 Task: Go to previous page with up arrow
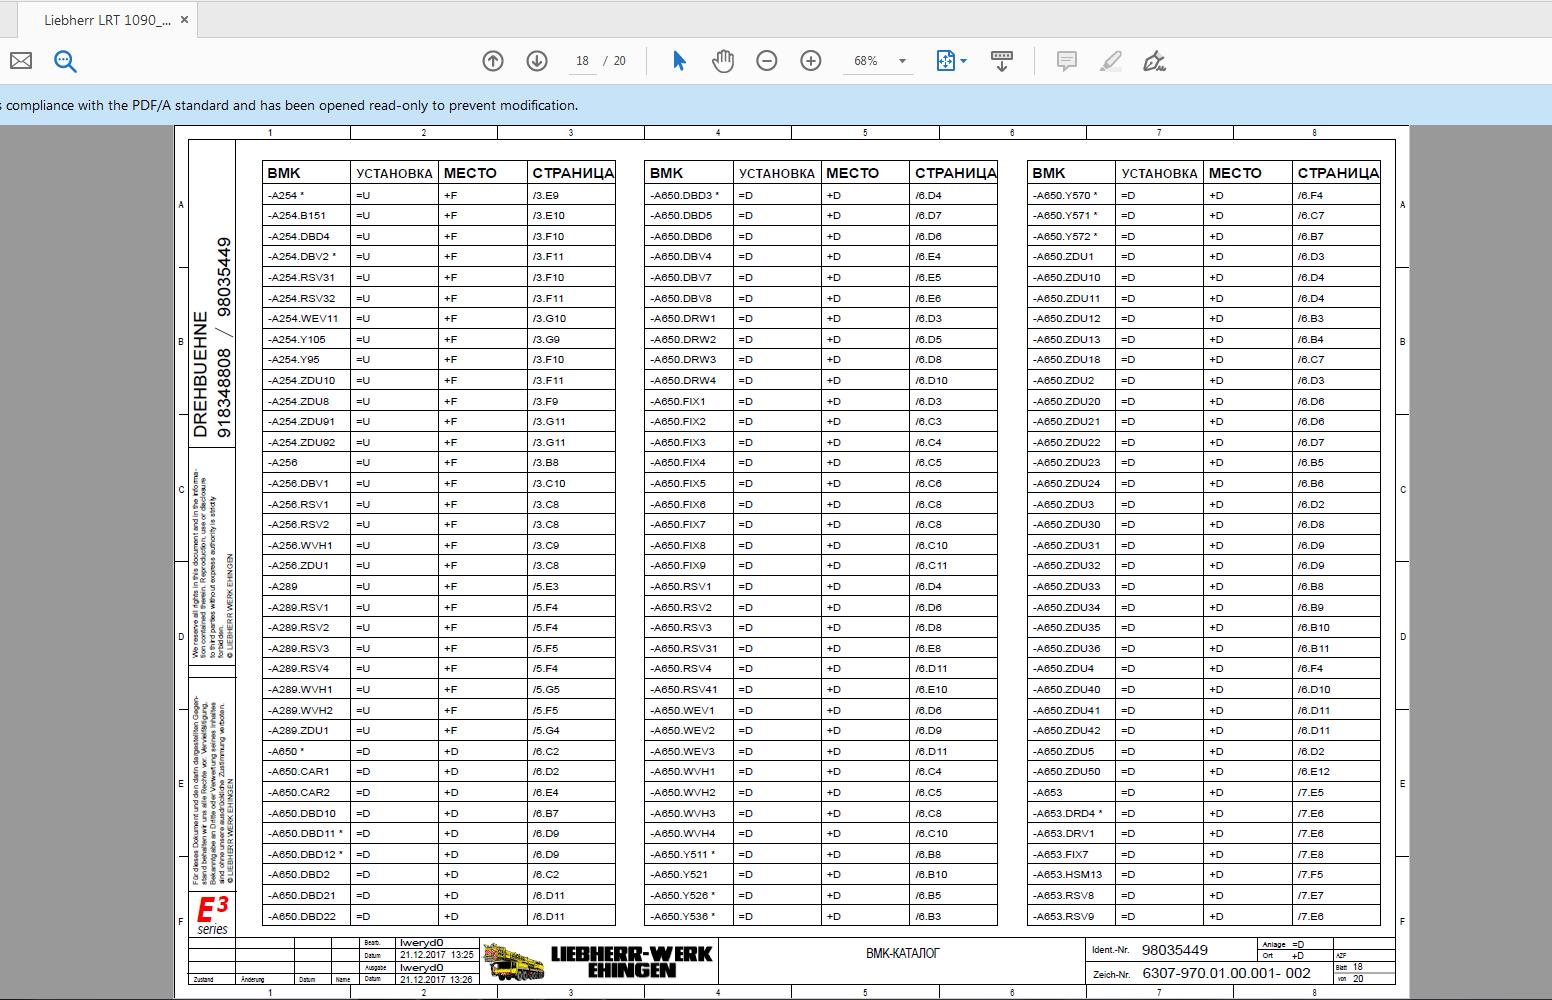[493, 61]
